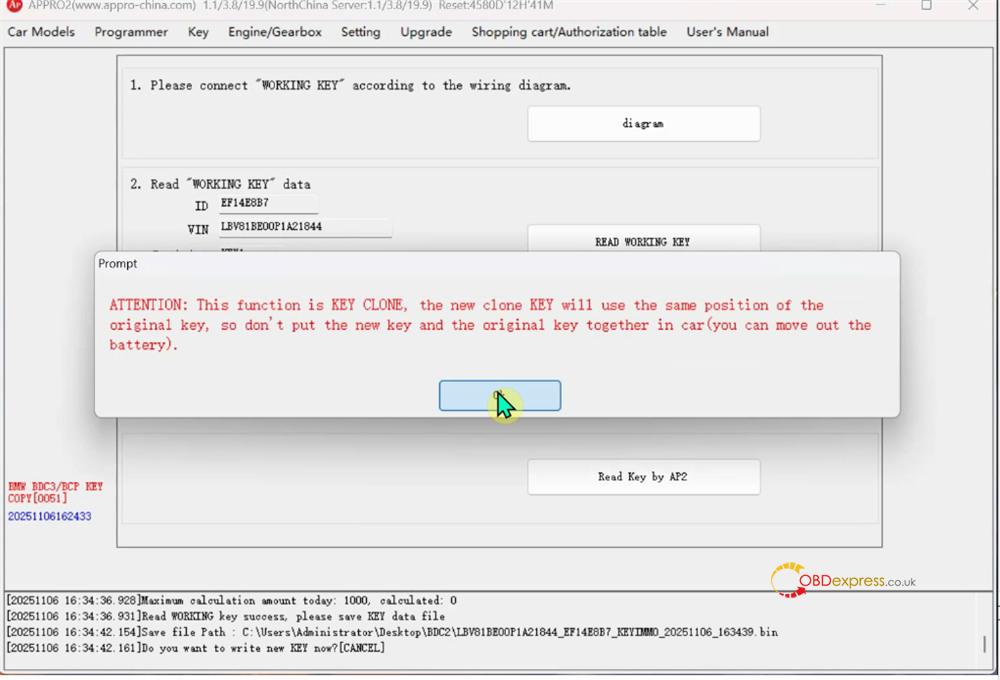Click the ID field showing EF14E8B7
This screenshot has width=1000, height=680.
point(268,204)
